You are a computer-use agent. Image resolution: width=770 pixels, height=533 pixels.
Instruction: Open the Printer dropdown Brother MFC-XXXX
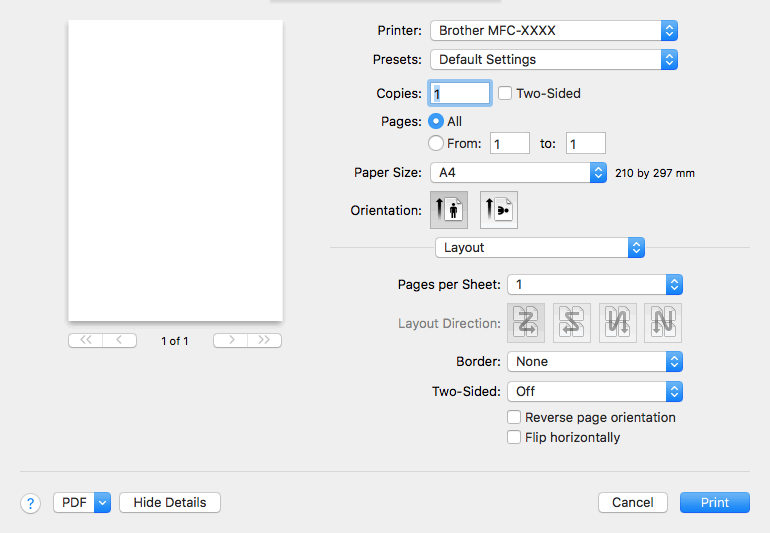(x=554, y=30)
